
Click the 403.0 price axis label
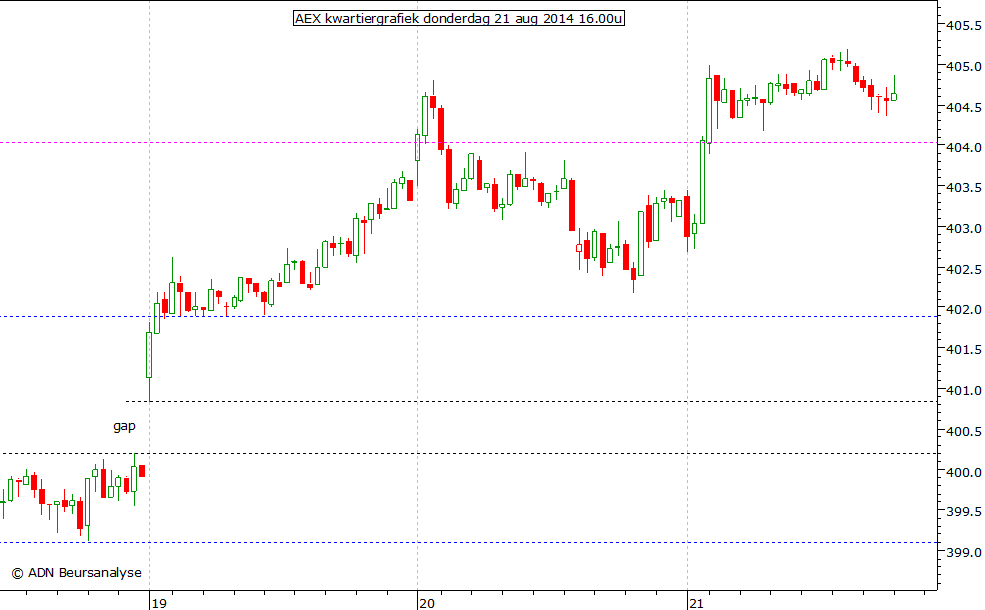coord(964,229)
